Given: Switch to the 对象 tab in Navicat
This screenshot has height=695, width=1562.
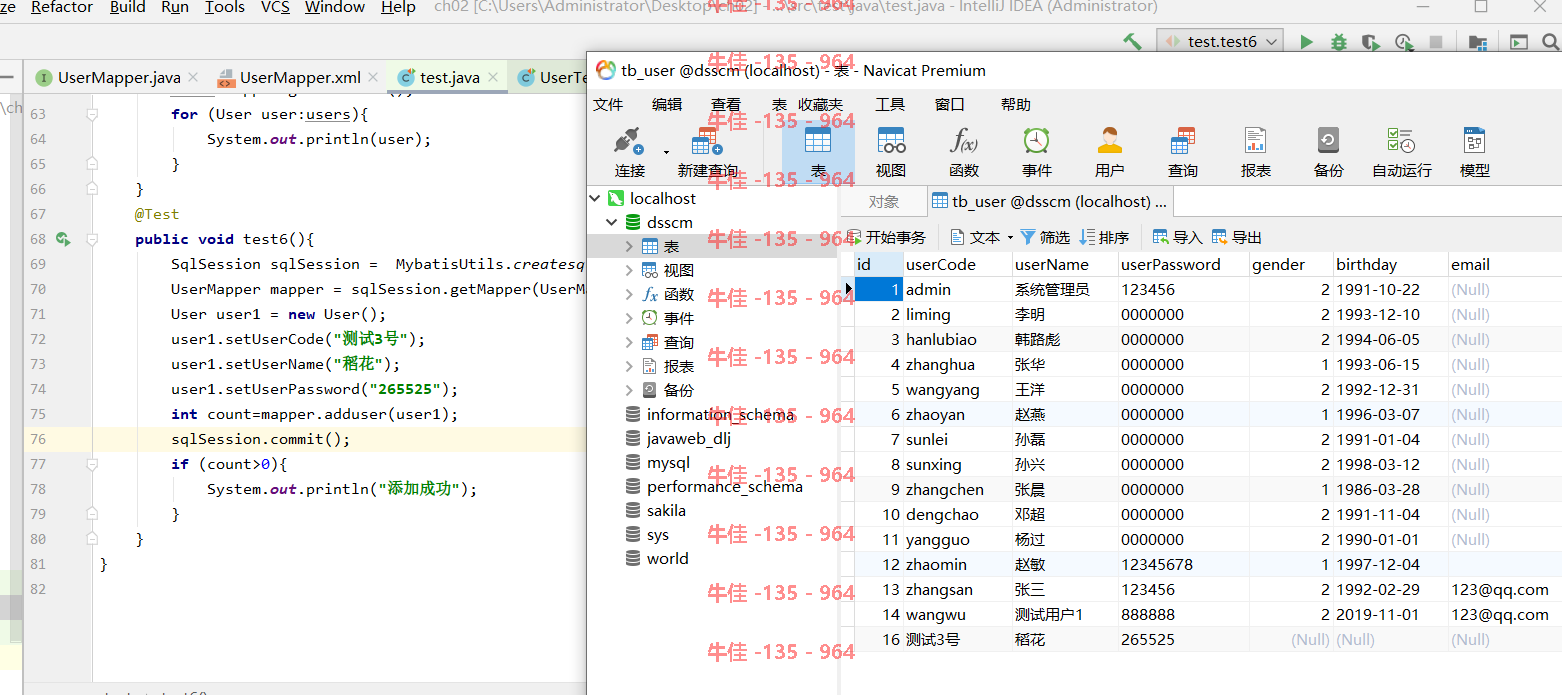Looking at the screenshot, I should pos(884,201).
